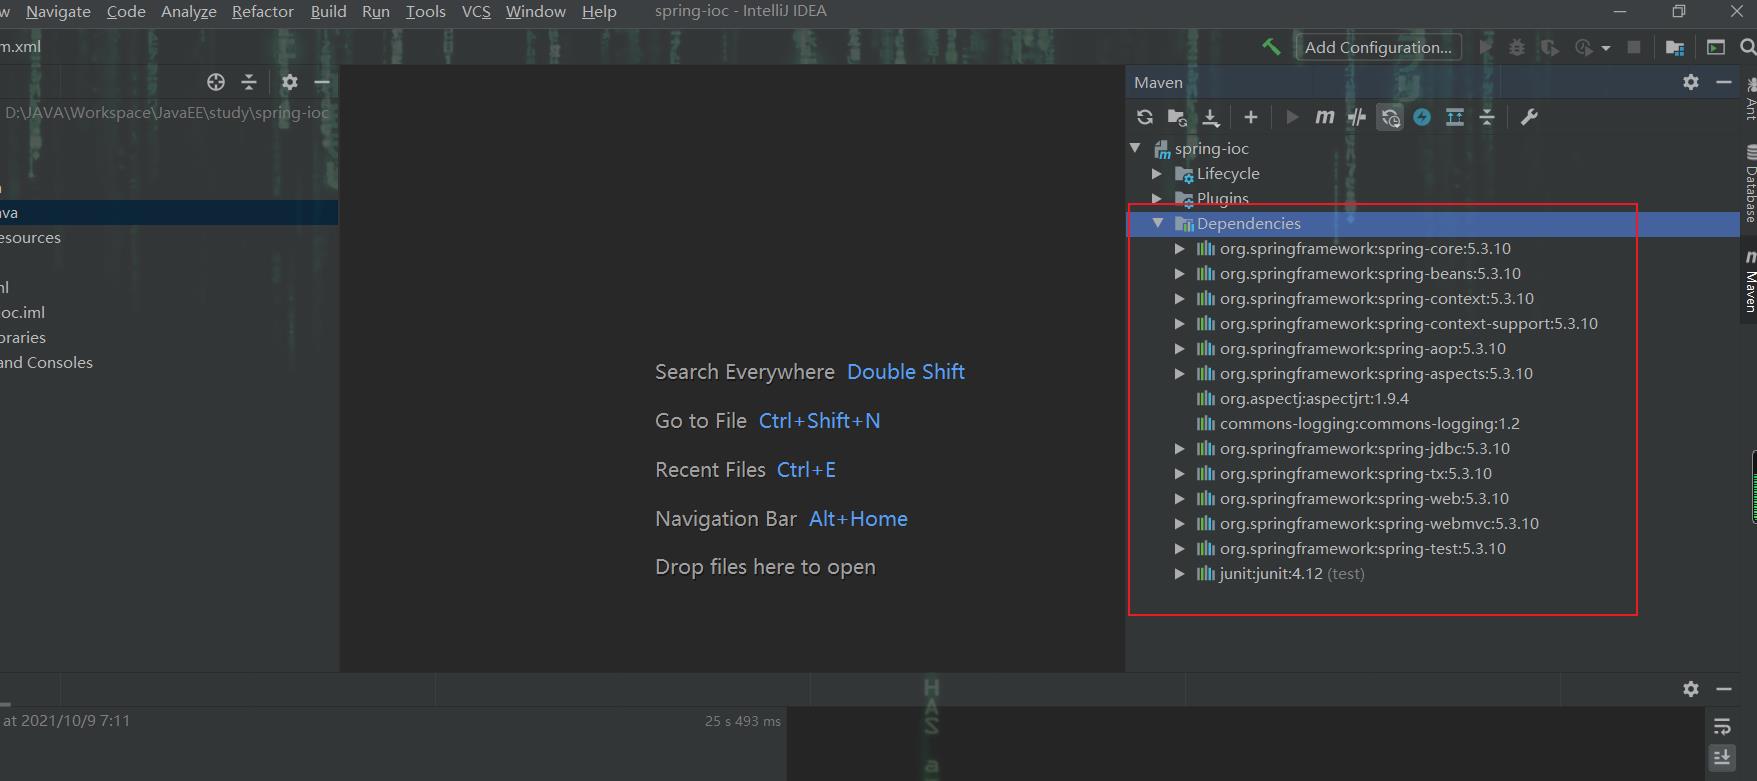Expand the Lifecycle node
1757x781 pixels.
click(1157, 173)
